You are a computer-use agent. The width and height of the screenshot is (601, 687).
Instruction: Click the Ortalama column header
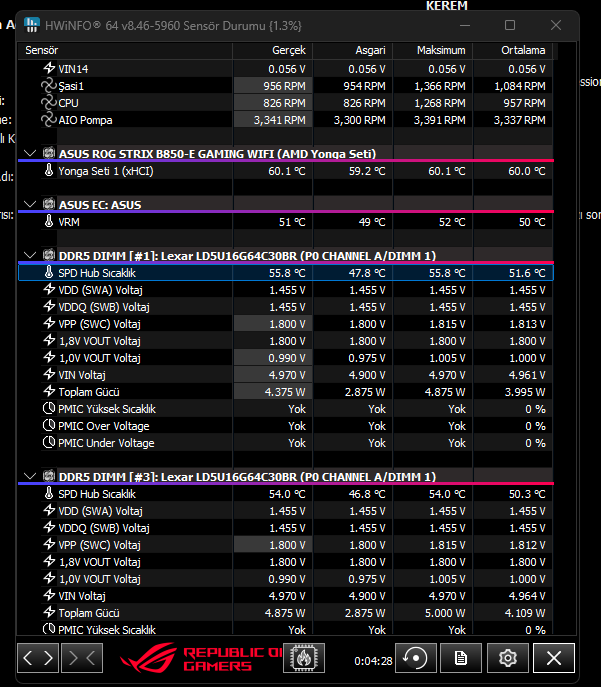513,50
